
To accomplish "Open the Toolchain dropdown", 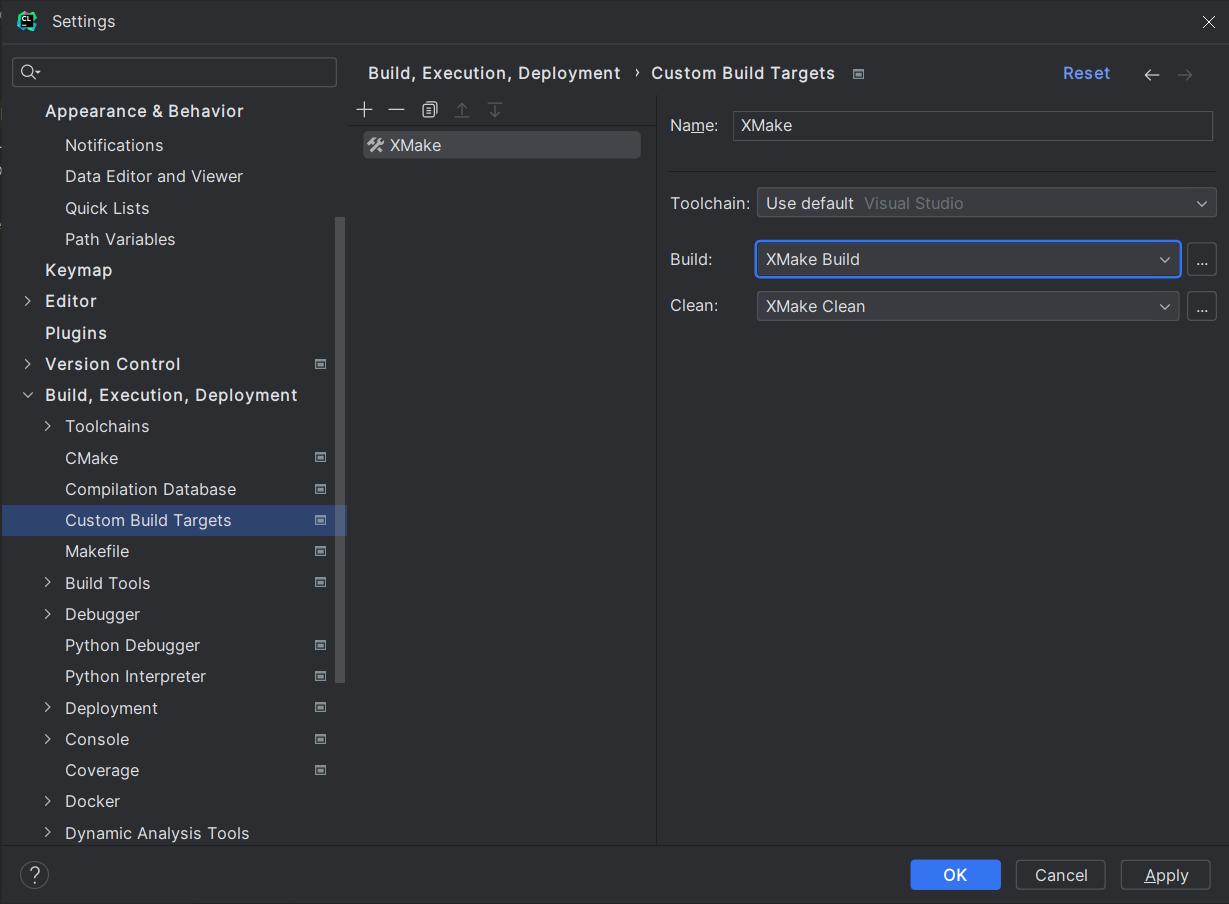I will (986, 203).
